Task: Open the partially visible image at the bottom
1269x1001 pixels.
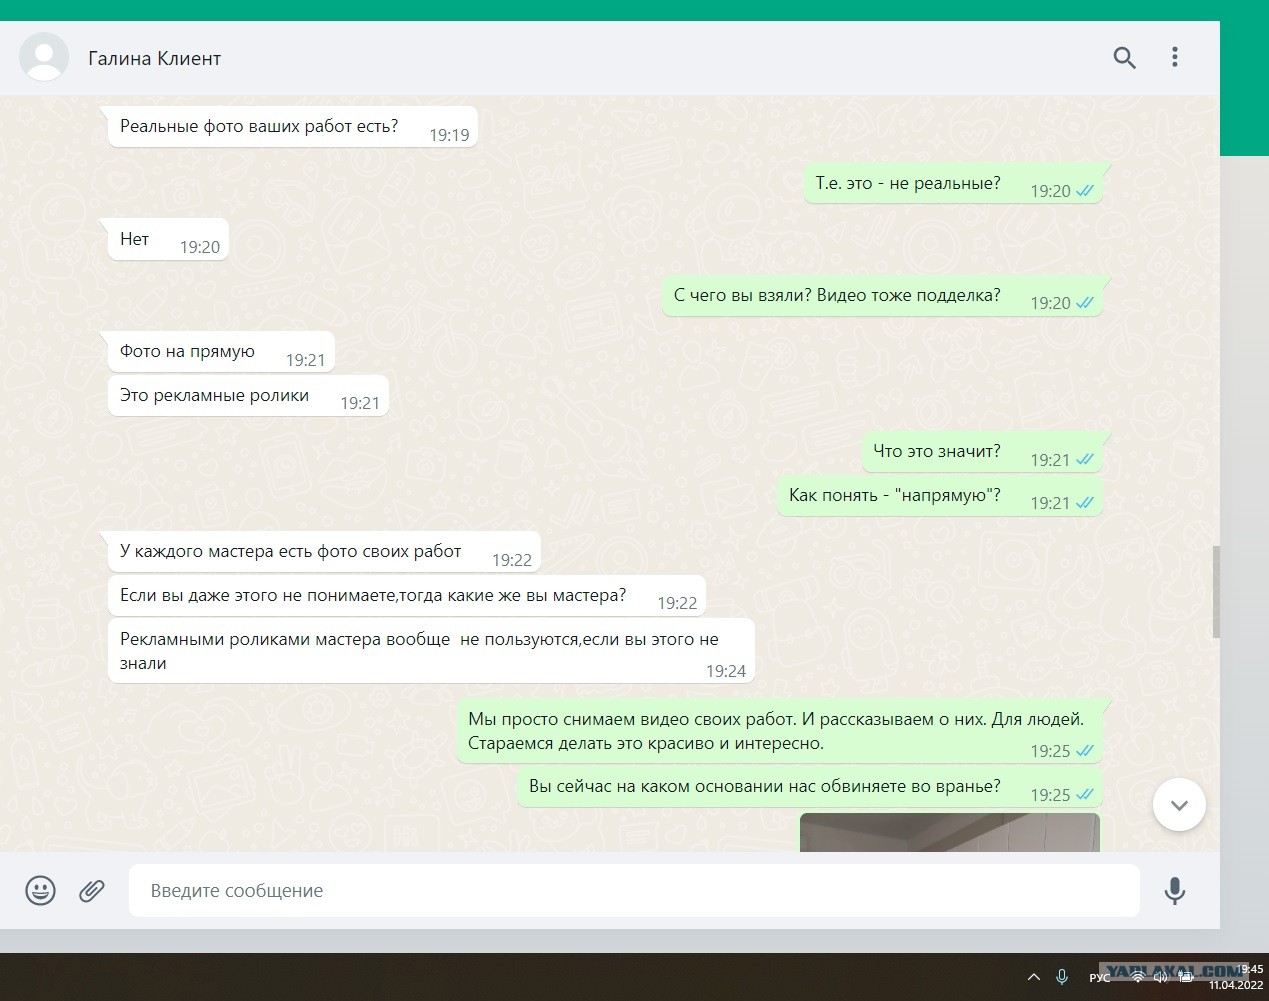Action: pyautogui.click(x=949, y=832)
